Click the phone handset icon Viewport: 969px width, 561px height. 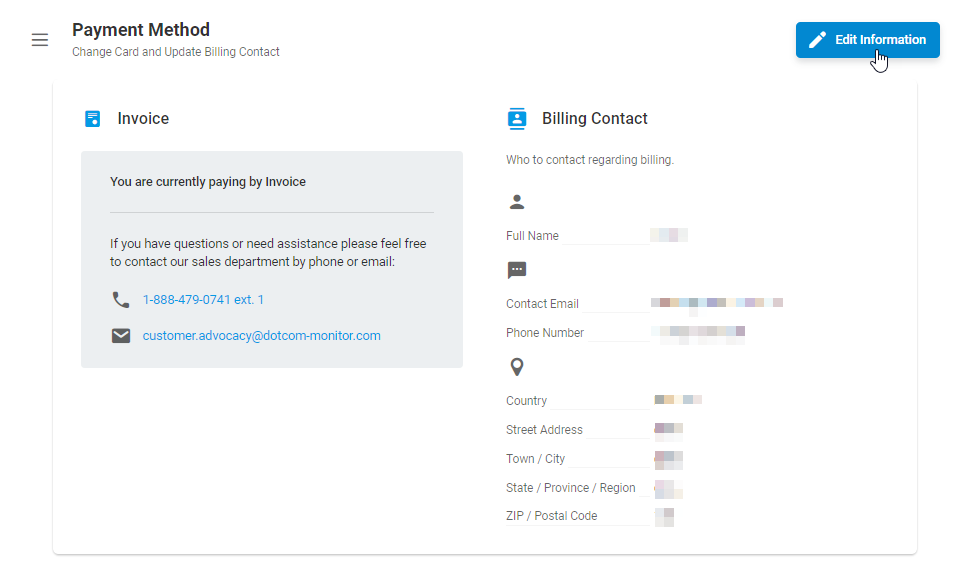[121, 300]
